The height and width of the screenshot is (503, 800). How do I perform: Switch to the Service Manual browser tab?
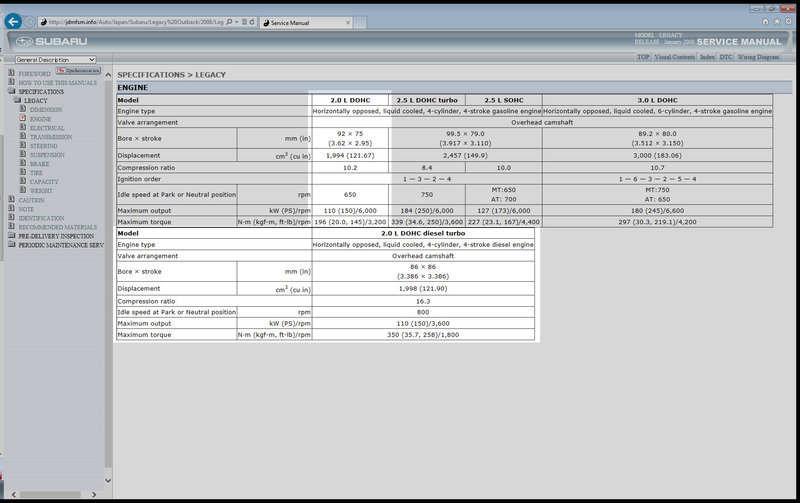tap(304, 22)
